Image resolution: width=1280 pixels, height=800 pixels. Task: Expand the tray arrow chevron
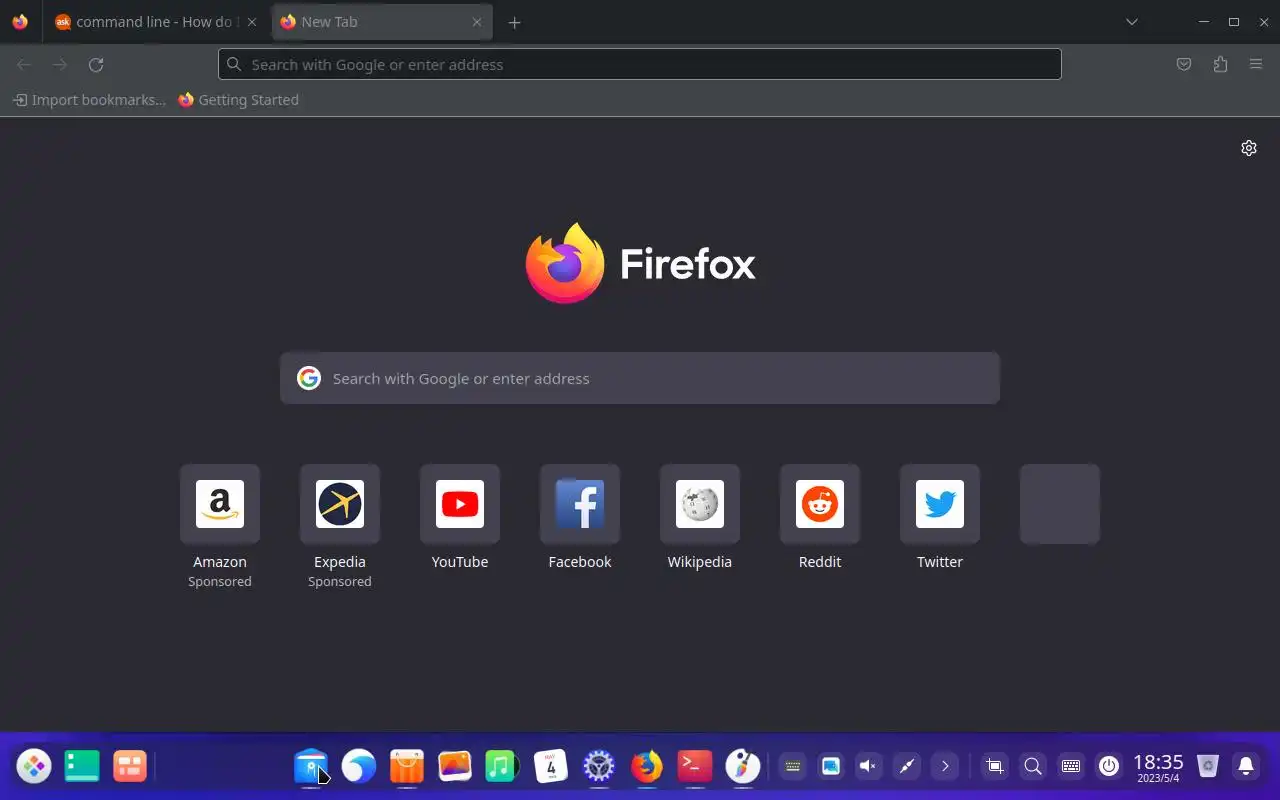click(945, 767)
